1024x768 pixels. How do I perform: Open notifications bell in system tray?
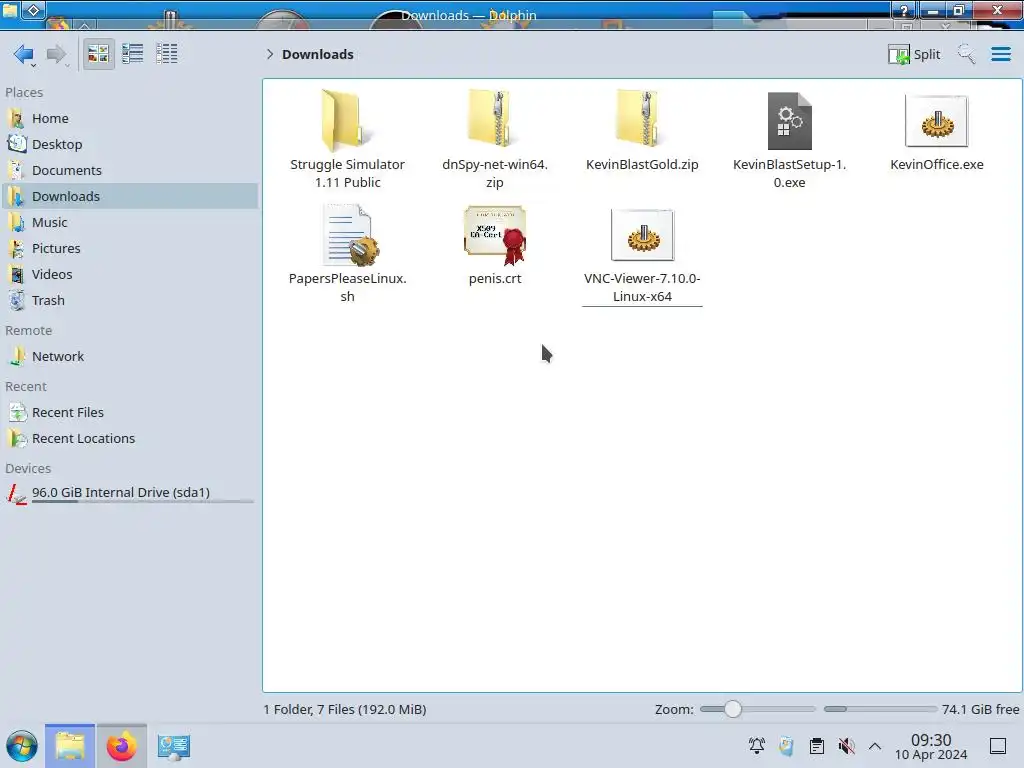point(757,746)
